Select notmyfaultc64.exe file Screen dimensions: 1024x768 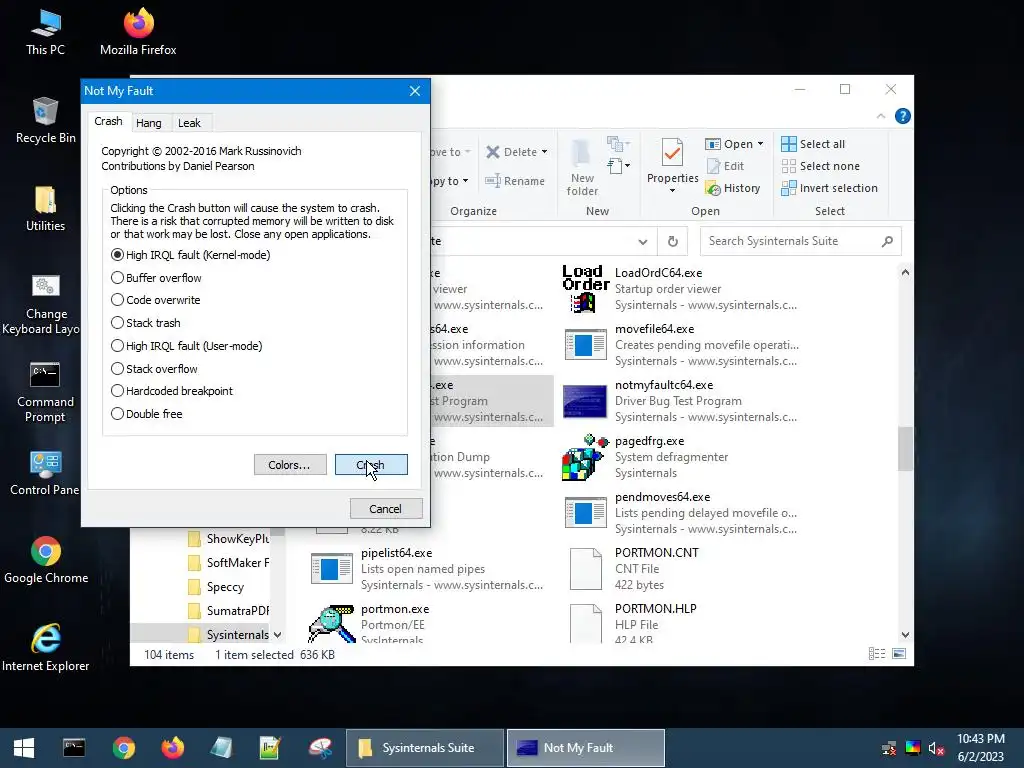point(682,401)
